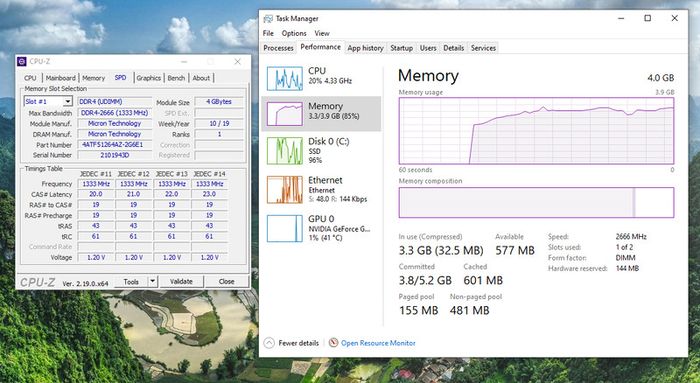
Task: Select the GPU 0 graph thumbnail
Action: (x=285, y=228)
